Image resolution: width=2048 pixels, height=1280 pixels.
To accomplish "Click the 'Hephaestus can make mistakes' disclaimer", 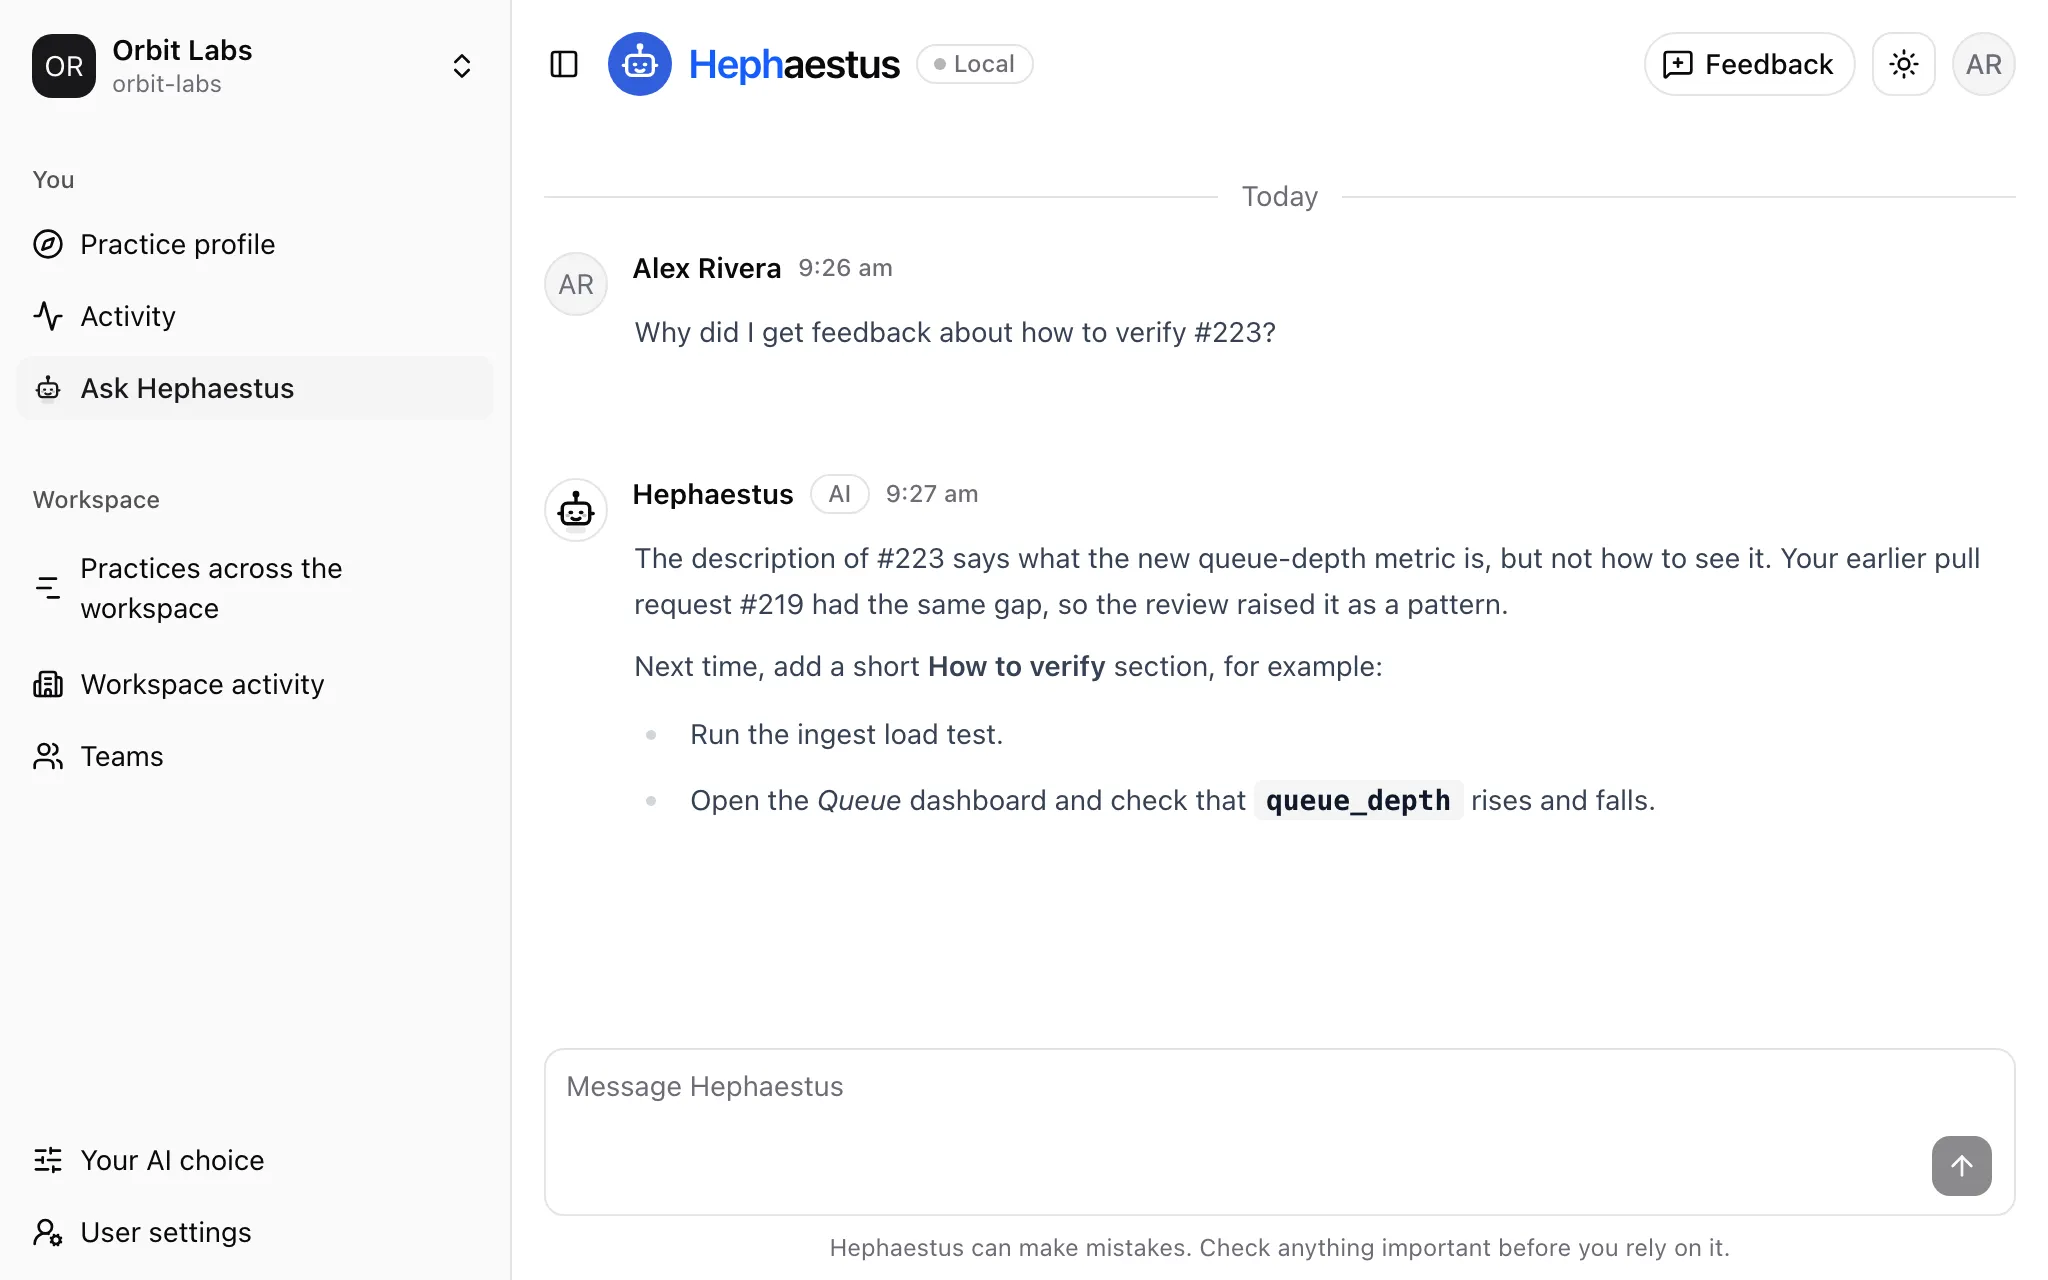I will [x=1280, y=1248].
